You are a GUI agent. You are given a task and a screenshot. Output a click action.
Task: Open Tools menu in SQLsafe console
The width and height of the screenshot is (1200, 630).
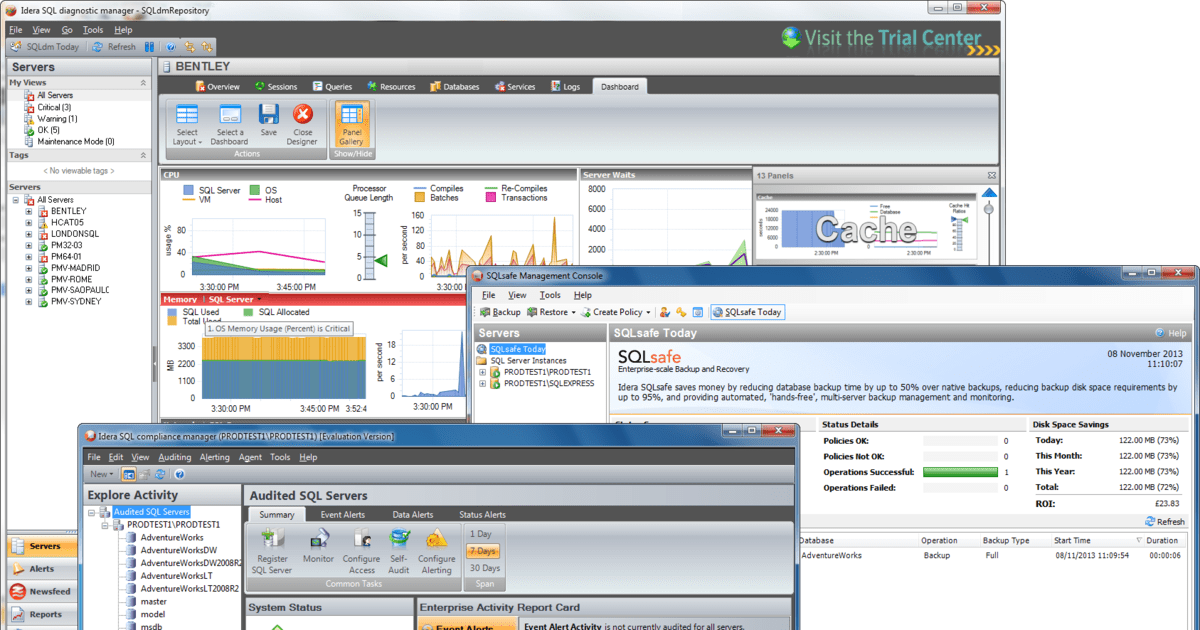pos(550,295)
